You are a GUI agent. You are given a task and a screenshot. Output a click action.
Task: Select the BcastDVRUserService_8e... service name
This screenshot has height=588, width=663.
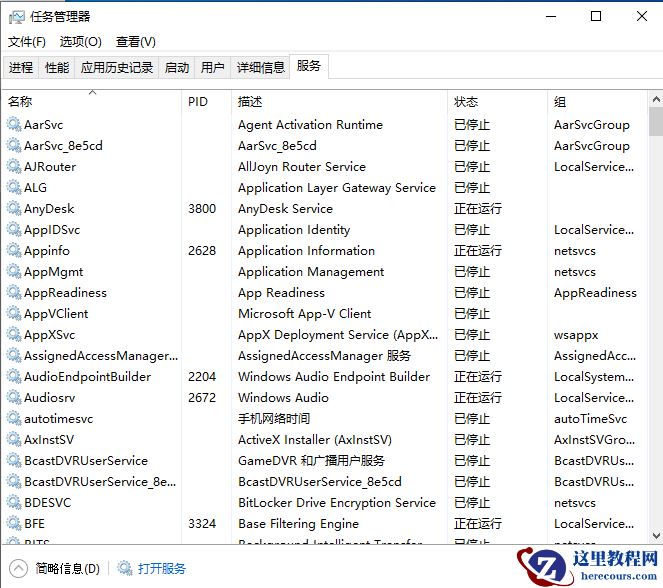[100, 482]
